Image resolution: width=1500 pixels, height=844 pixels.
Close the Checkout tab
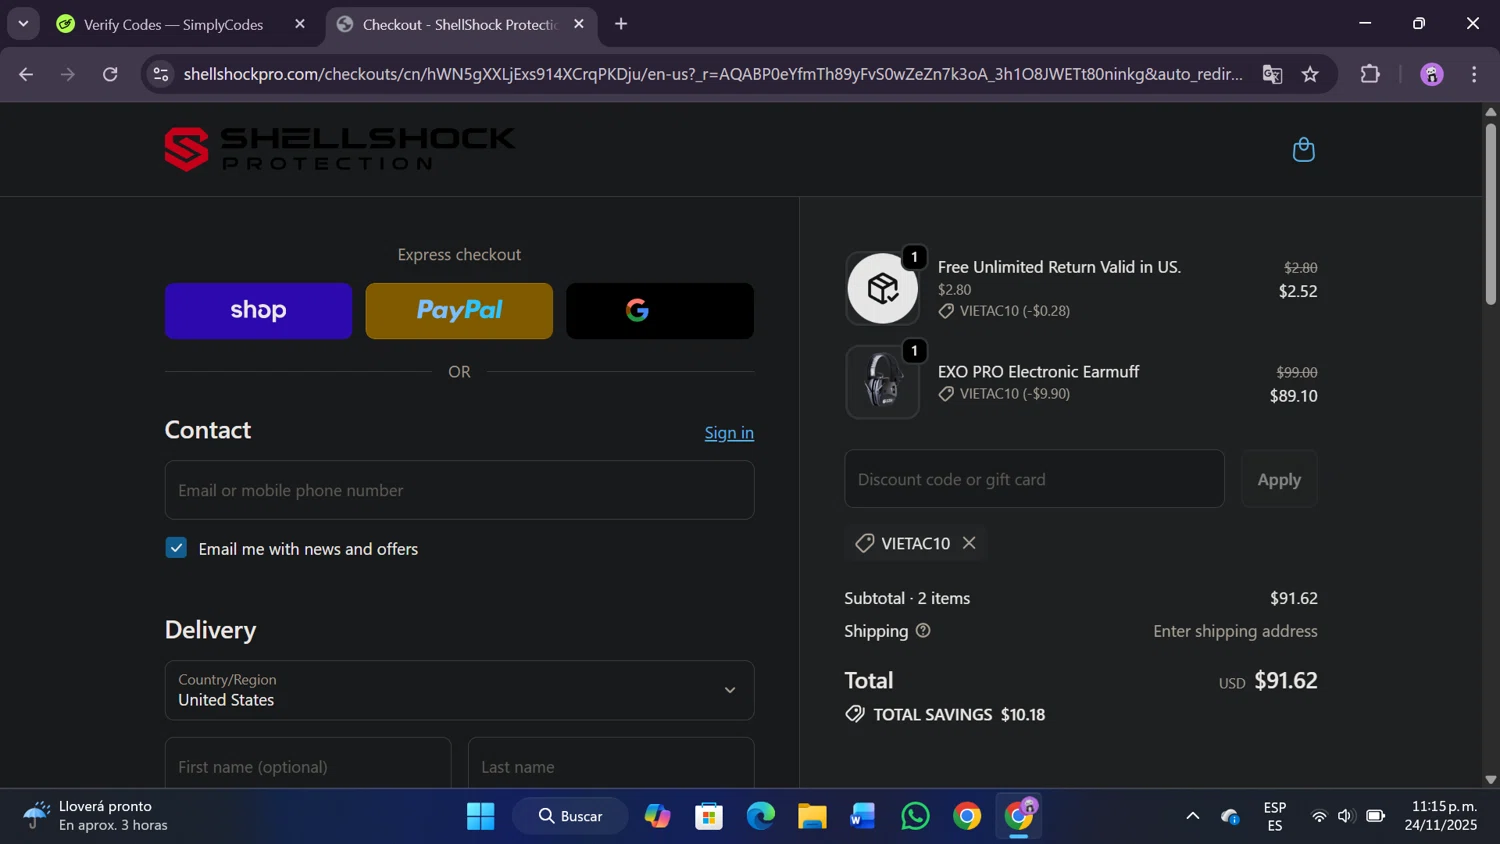click(579, 24)
